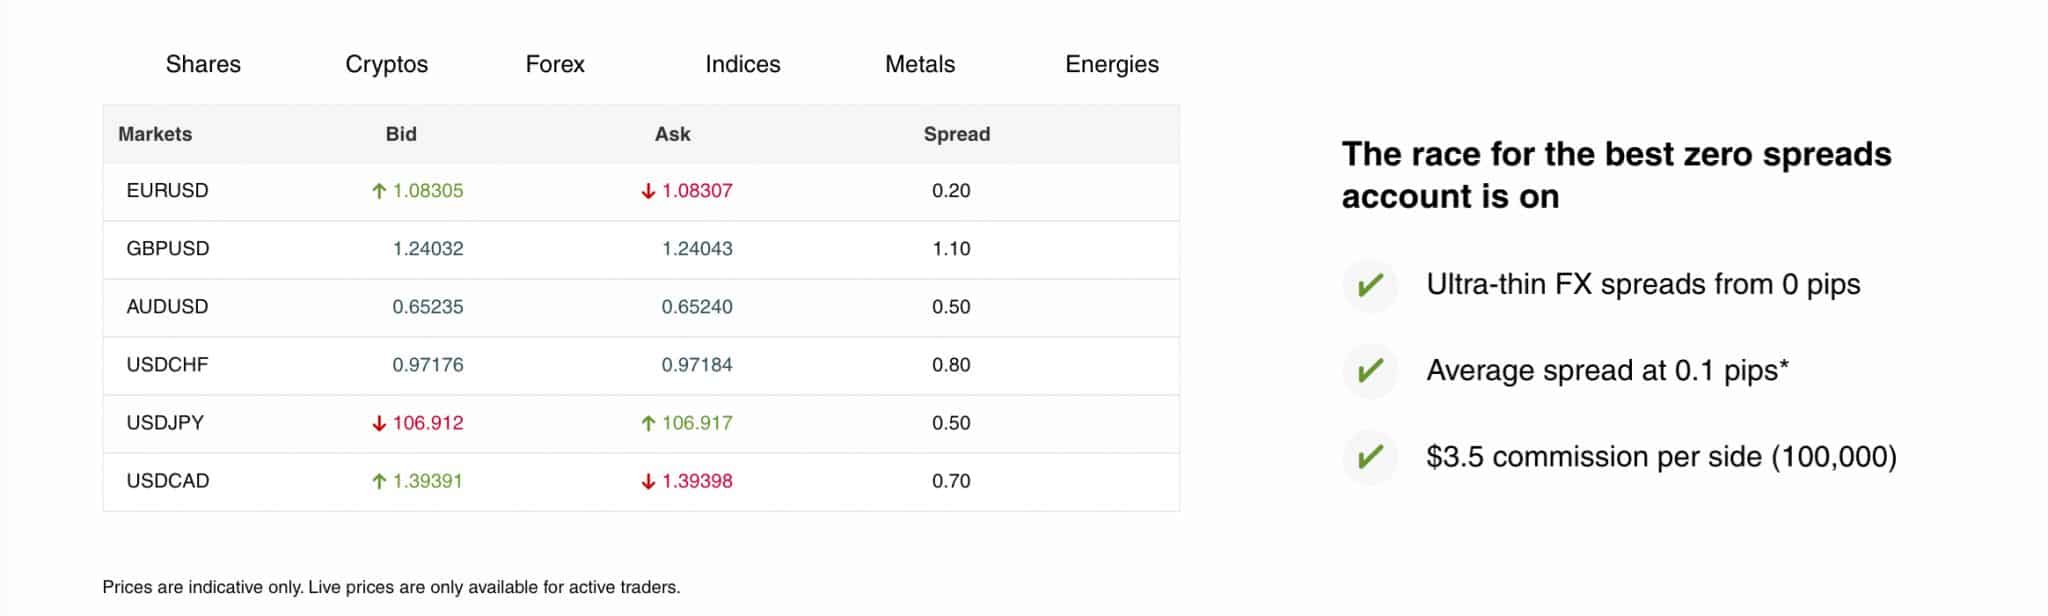Select the GBPUSD market row

point(168,249)
